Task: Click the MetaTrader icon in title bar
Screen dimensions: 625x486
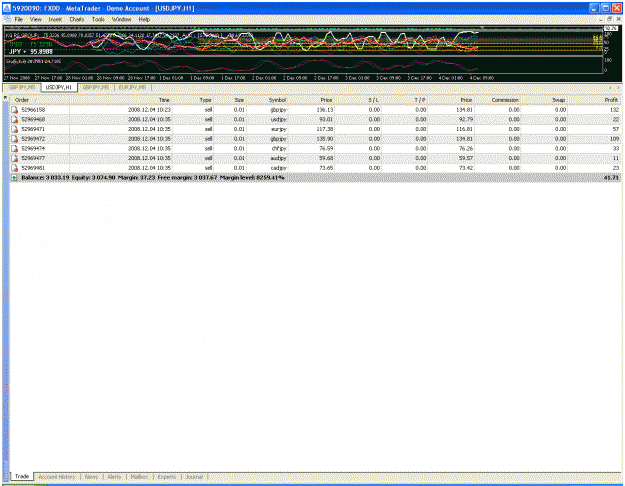Action: point(7,8)
